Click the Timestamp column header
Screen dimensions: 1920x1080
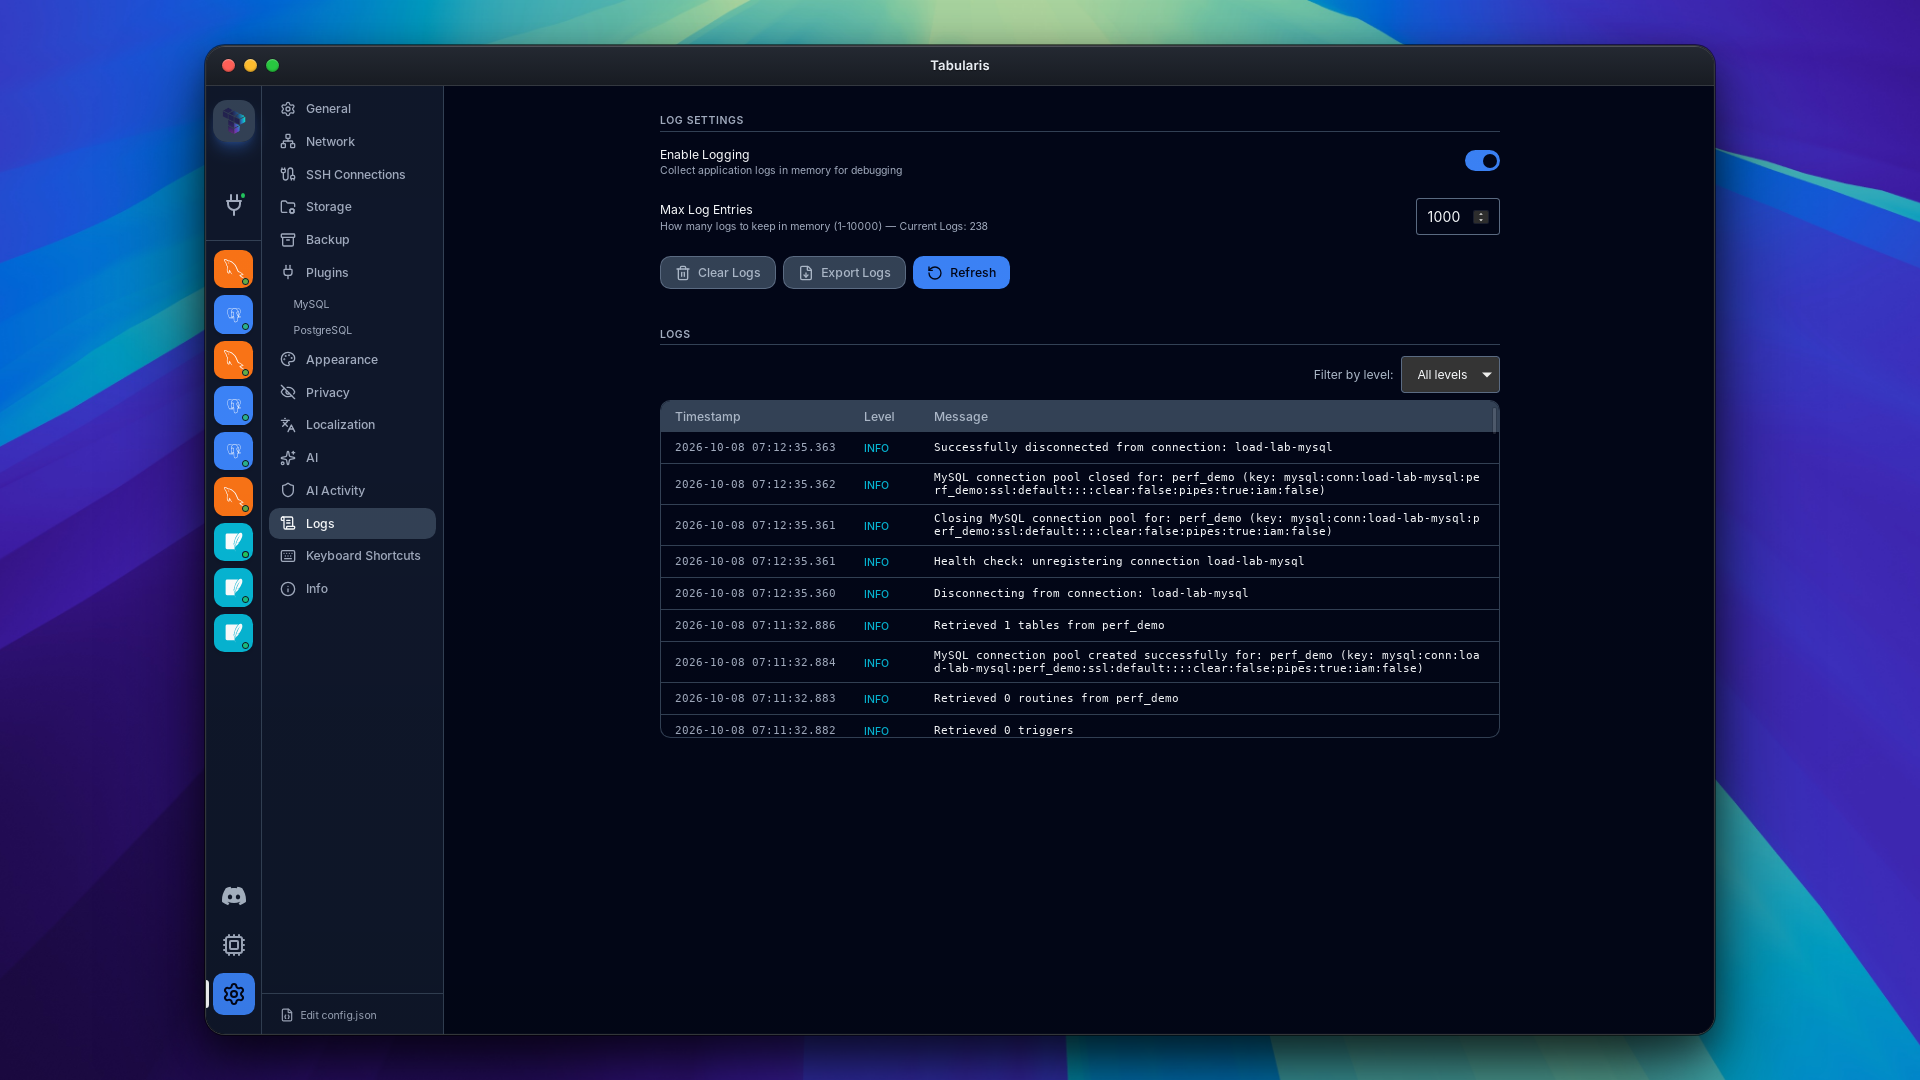tap(707, 417)
